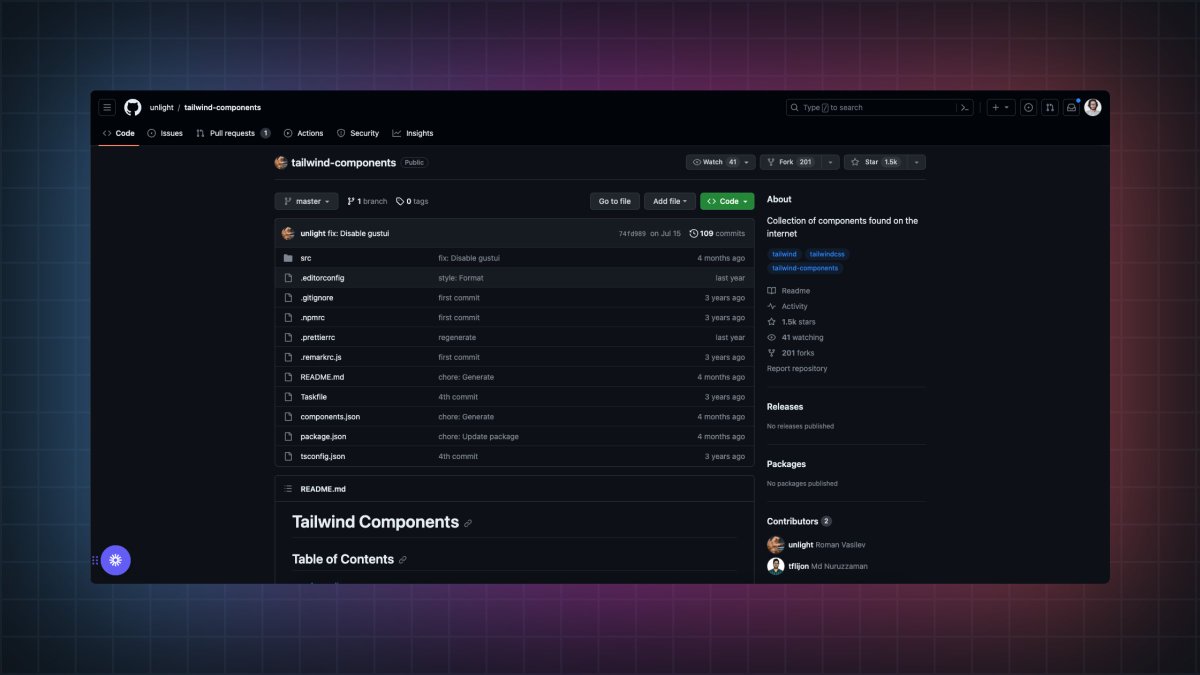The height and width of the screenshot is (675, 1200).
Task: Switch to the Pull requests tab
Action: [x=233, y=133]
